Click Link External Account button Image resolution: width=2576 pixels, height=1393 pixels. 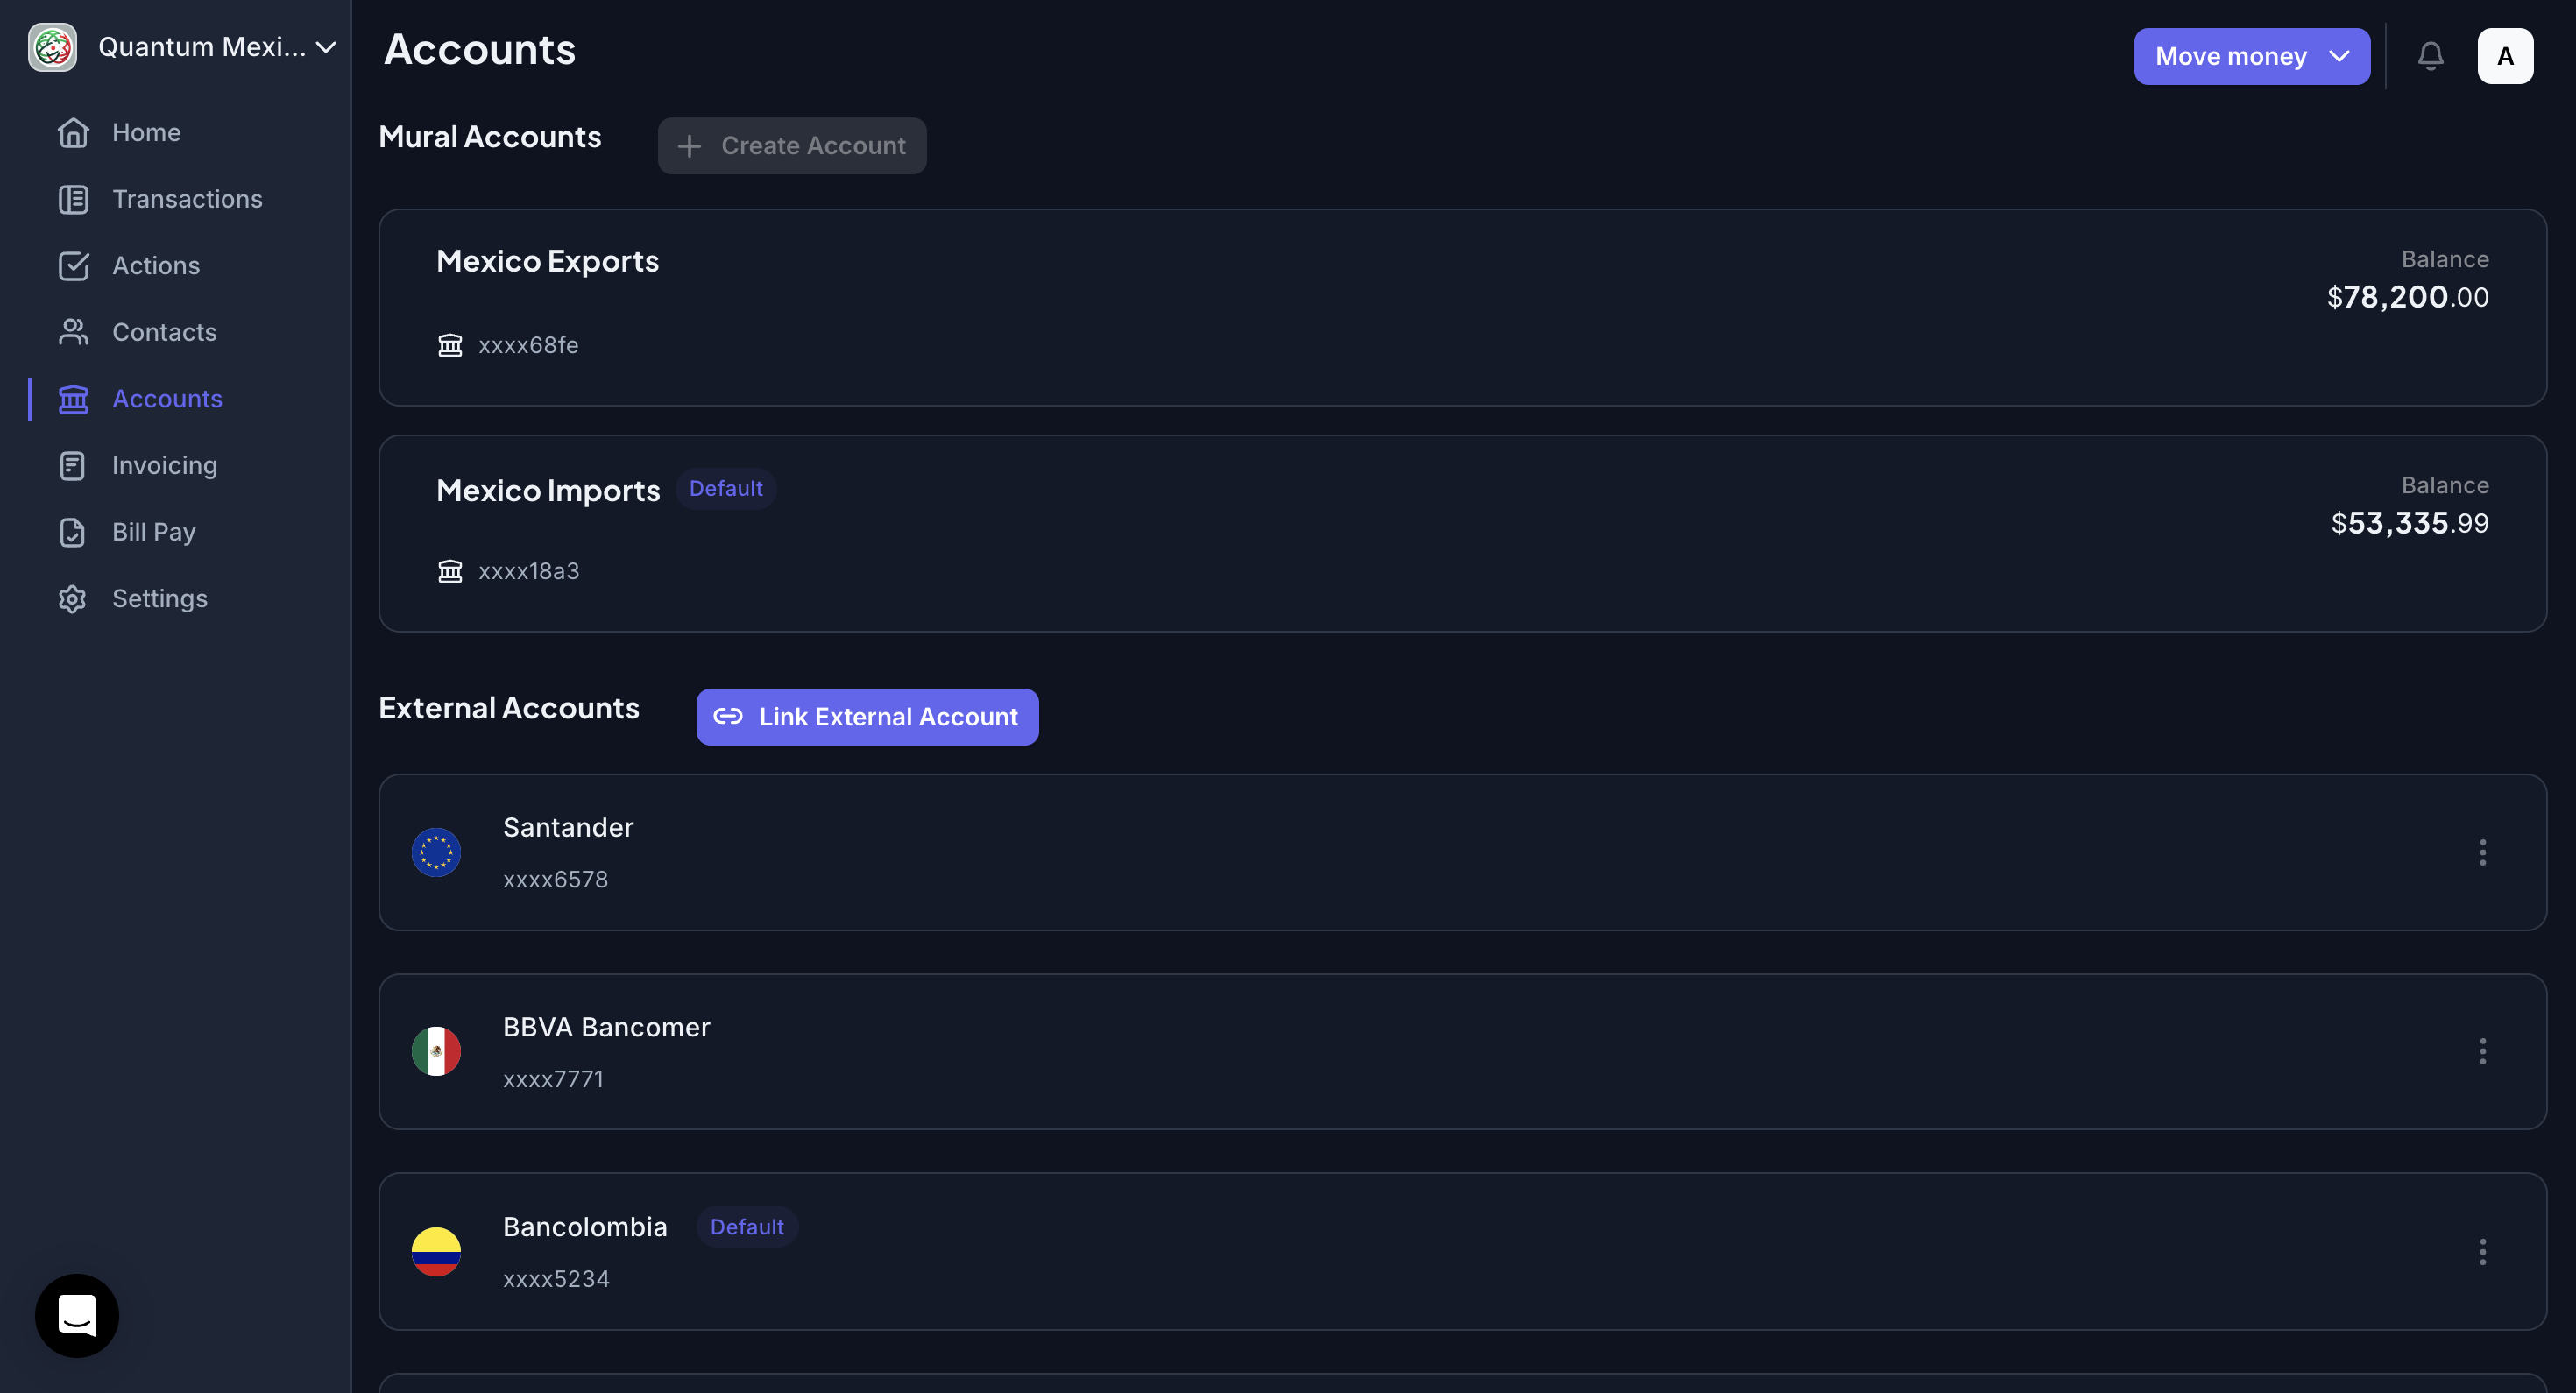click(866, 716)
